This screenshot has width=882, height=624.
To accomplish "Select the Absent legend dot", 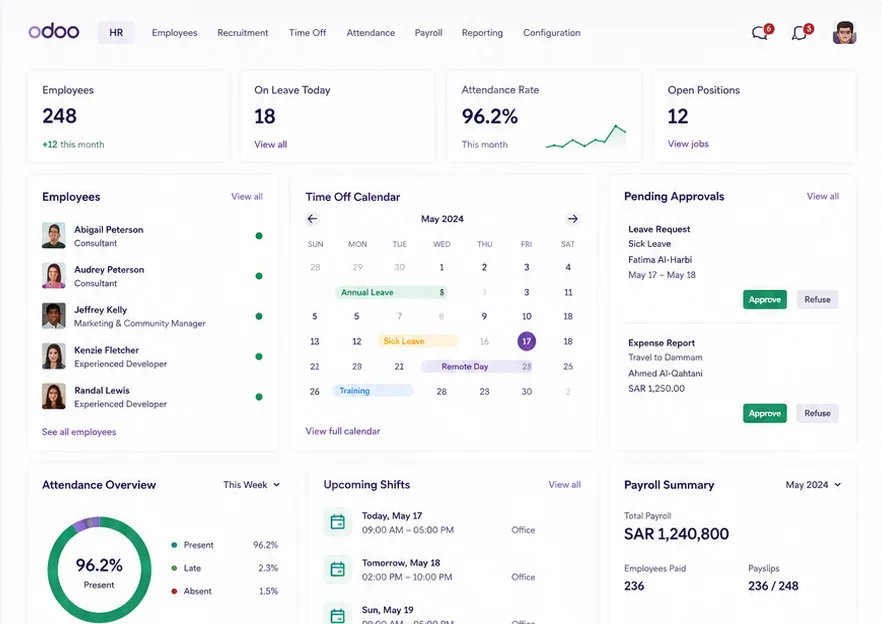I will click(174, 591).
